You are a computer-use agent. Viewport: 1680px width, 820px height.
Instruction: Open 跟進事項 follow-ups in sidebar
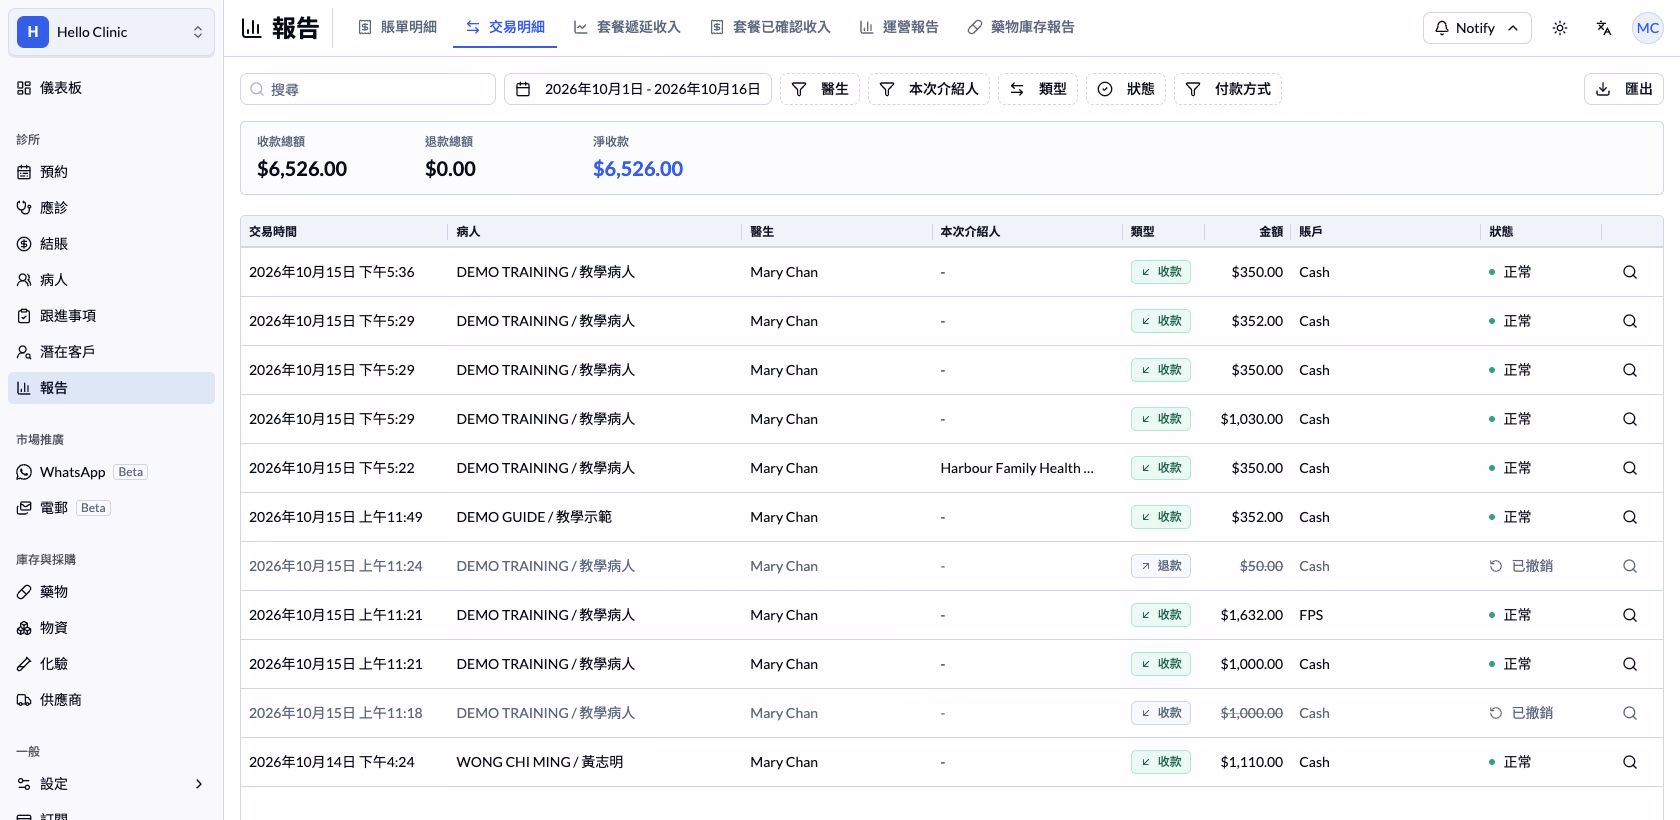tap(111, 316)
